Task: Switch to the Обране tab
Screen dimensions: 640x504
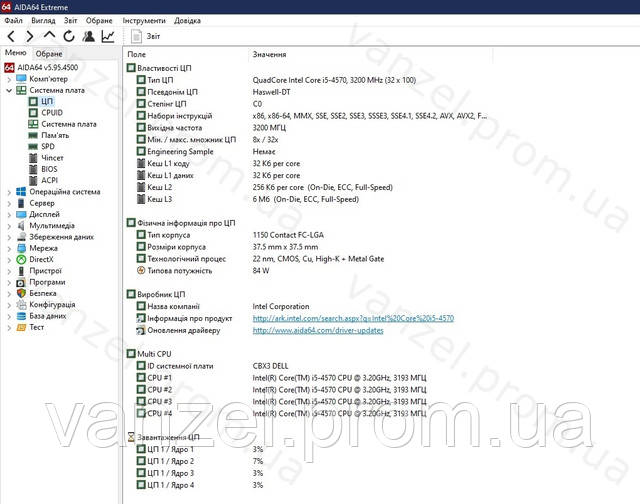Action: pos(49,54)
